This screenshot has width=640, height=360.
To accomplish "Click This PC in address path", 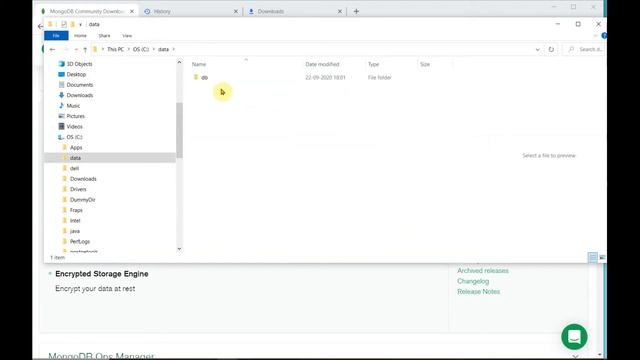I will coord(116,49).
